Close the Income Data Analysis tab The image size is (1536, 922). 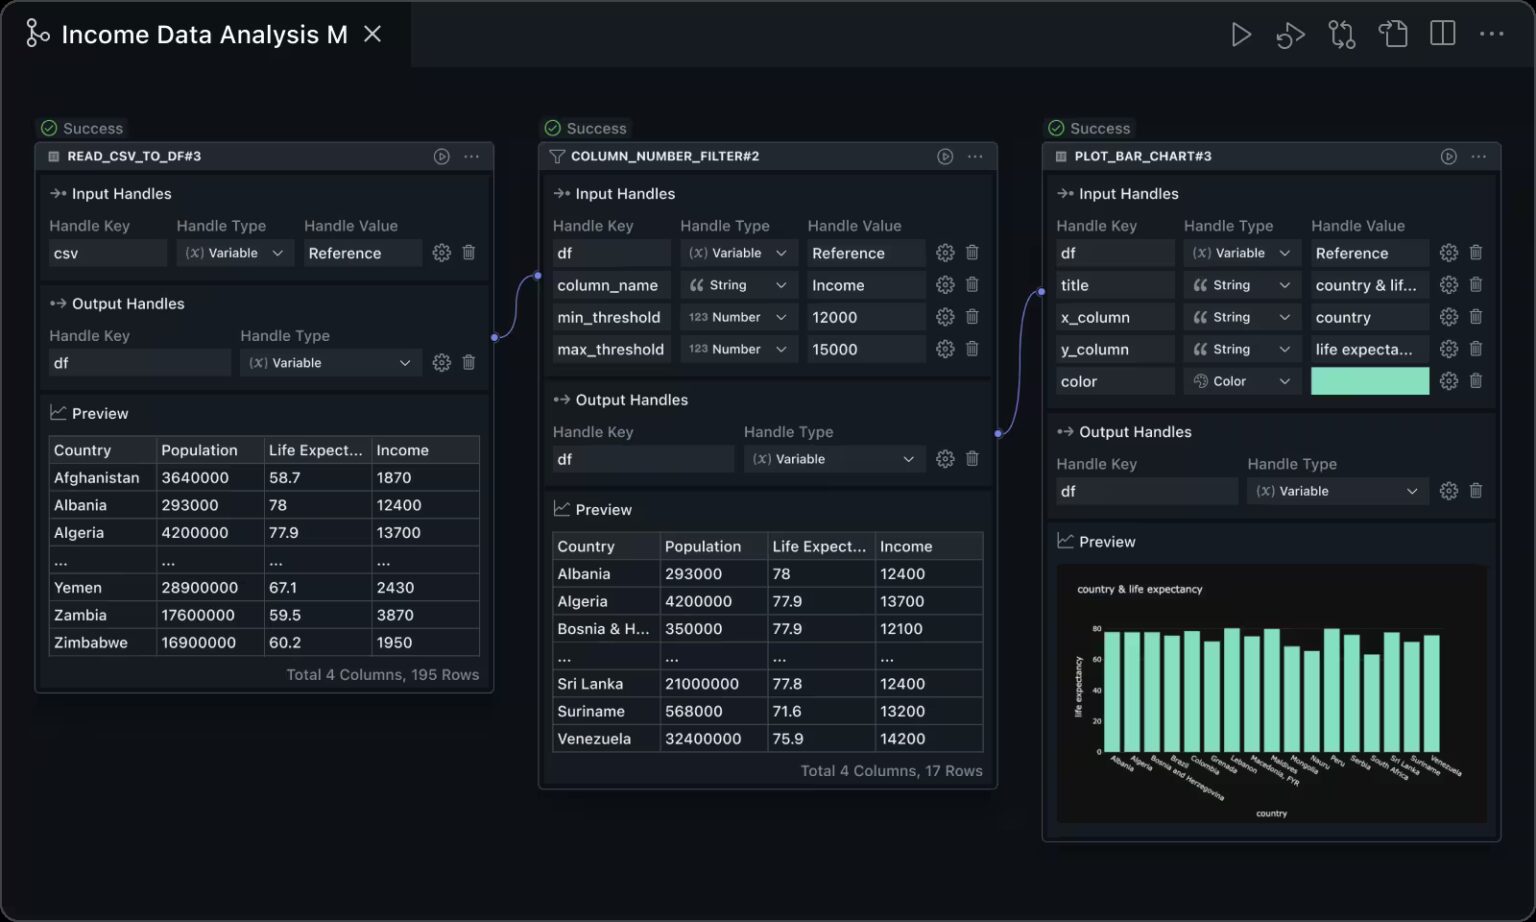point(372,35)
